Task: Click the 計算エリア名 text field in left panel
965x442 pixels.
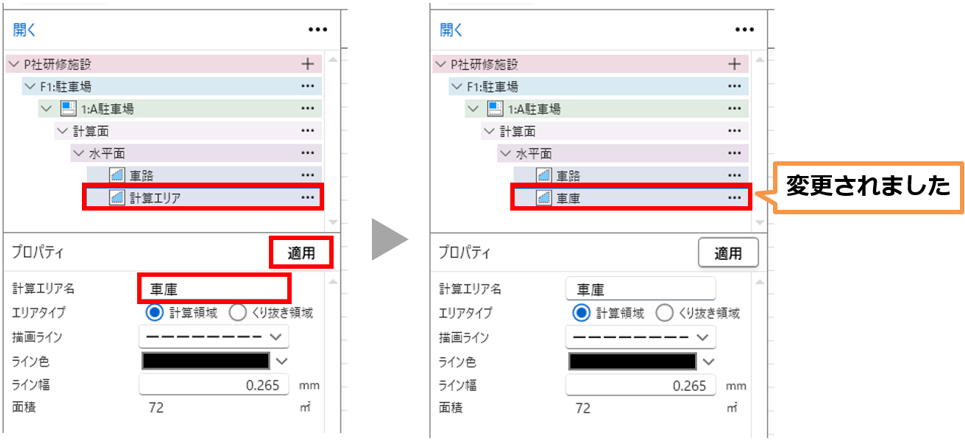Action: tap(214, 289)
